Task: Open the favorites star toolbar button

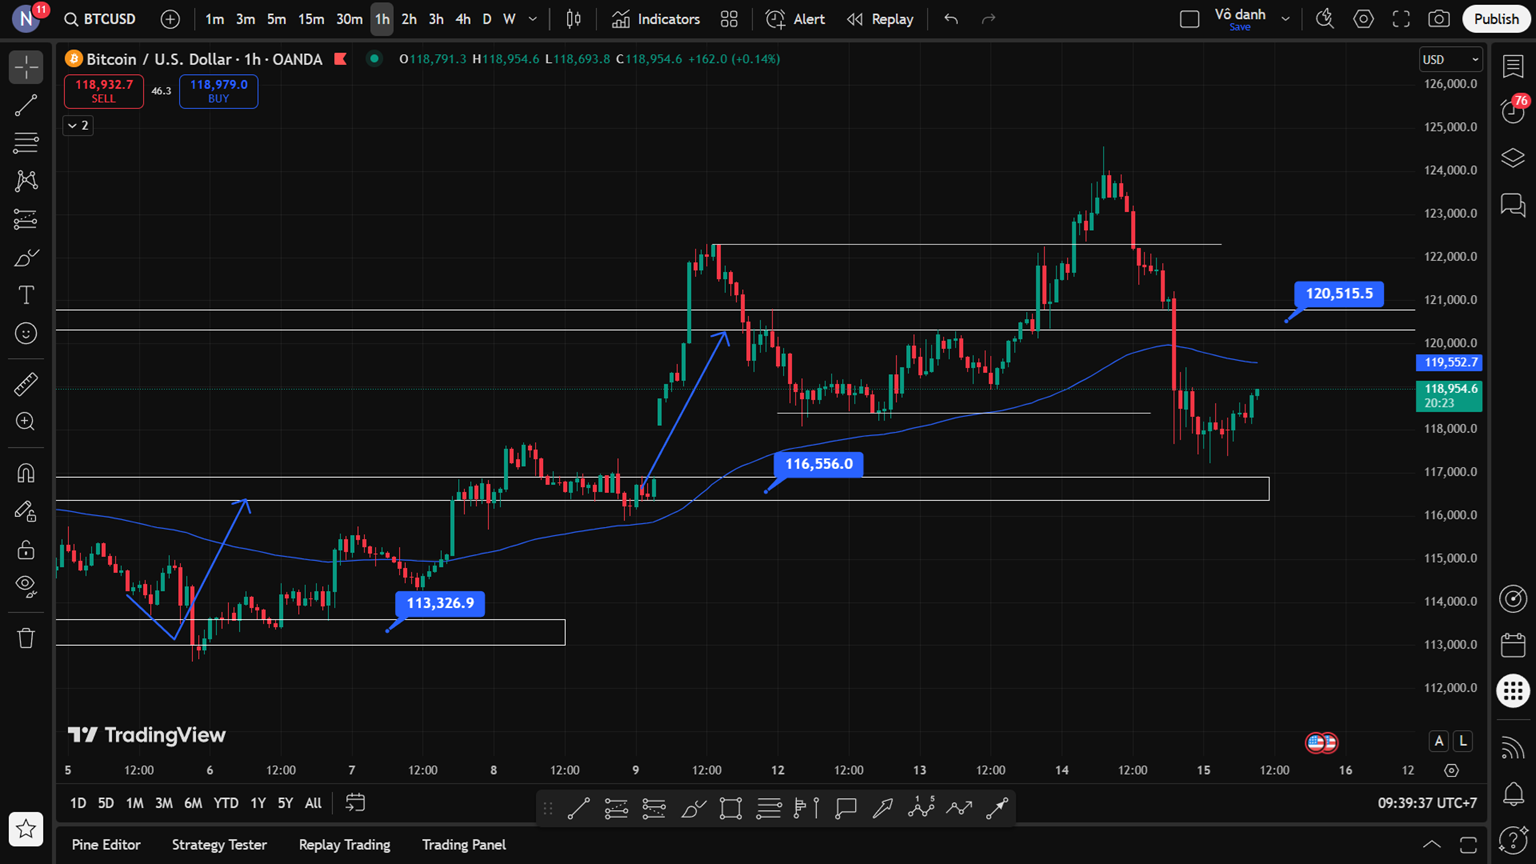Action: click(x=26, y=829)
